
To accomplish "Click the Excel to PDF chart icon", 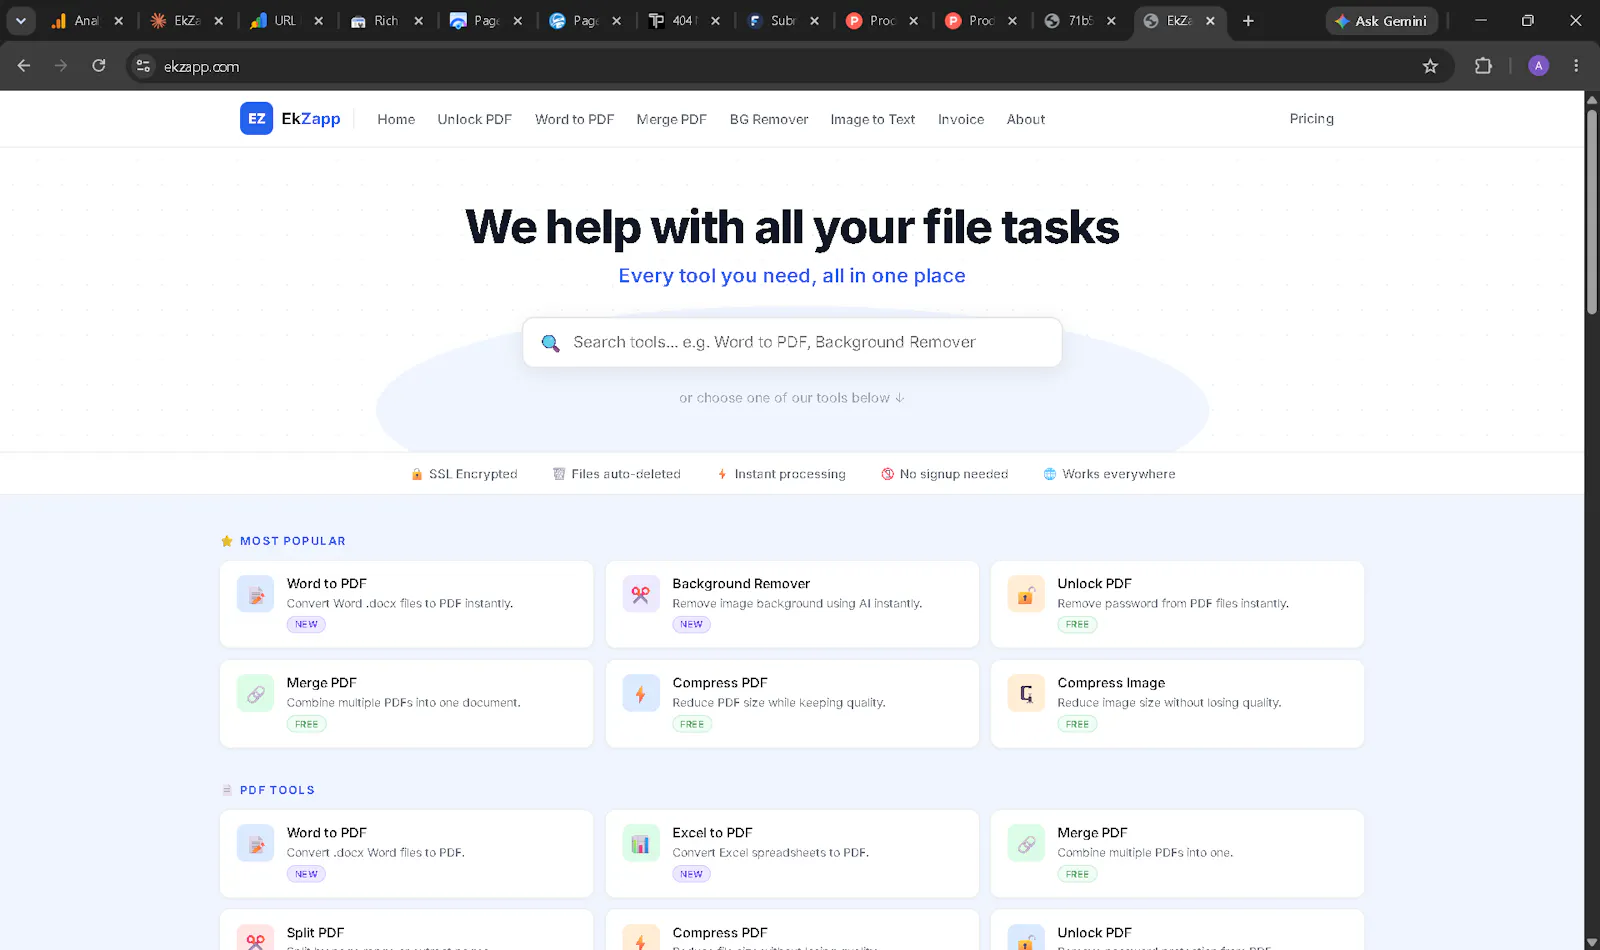I will (641, 843).
